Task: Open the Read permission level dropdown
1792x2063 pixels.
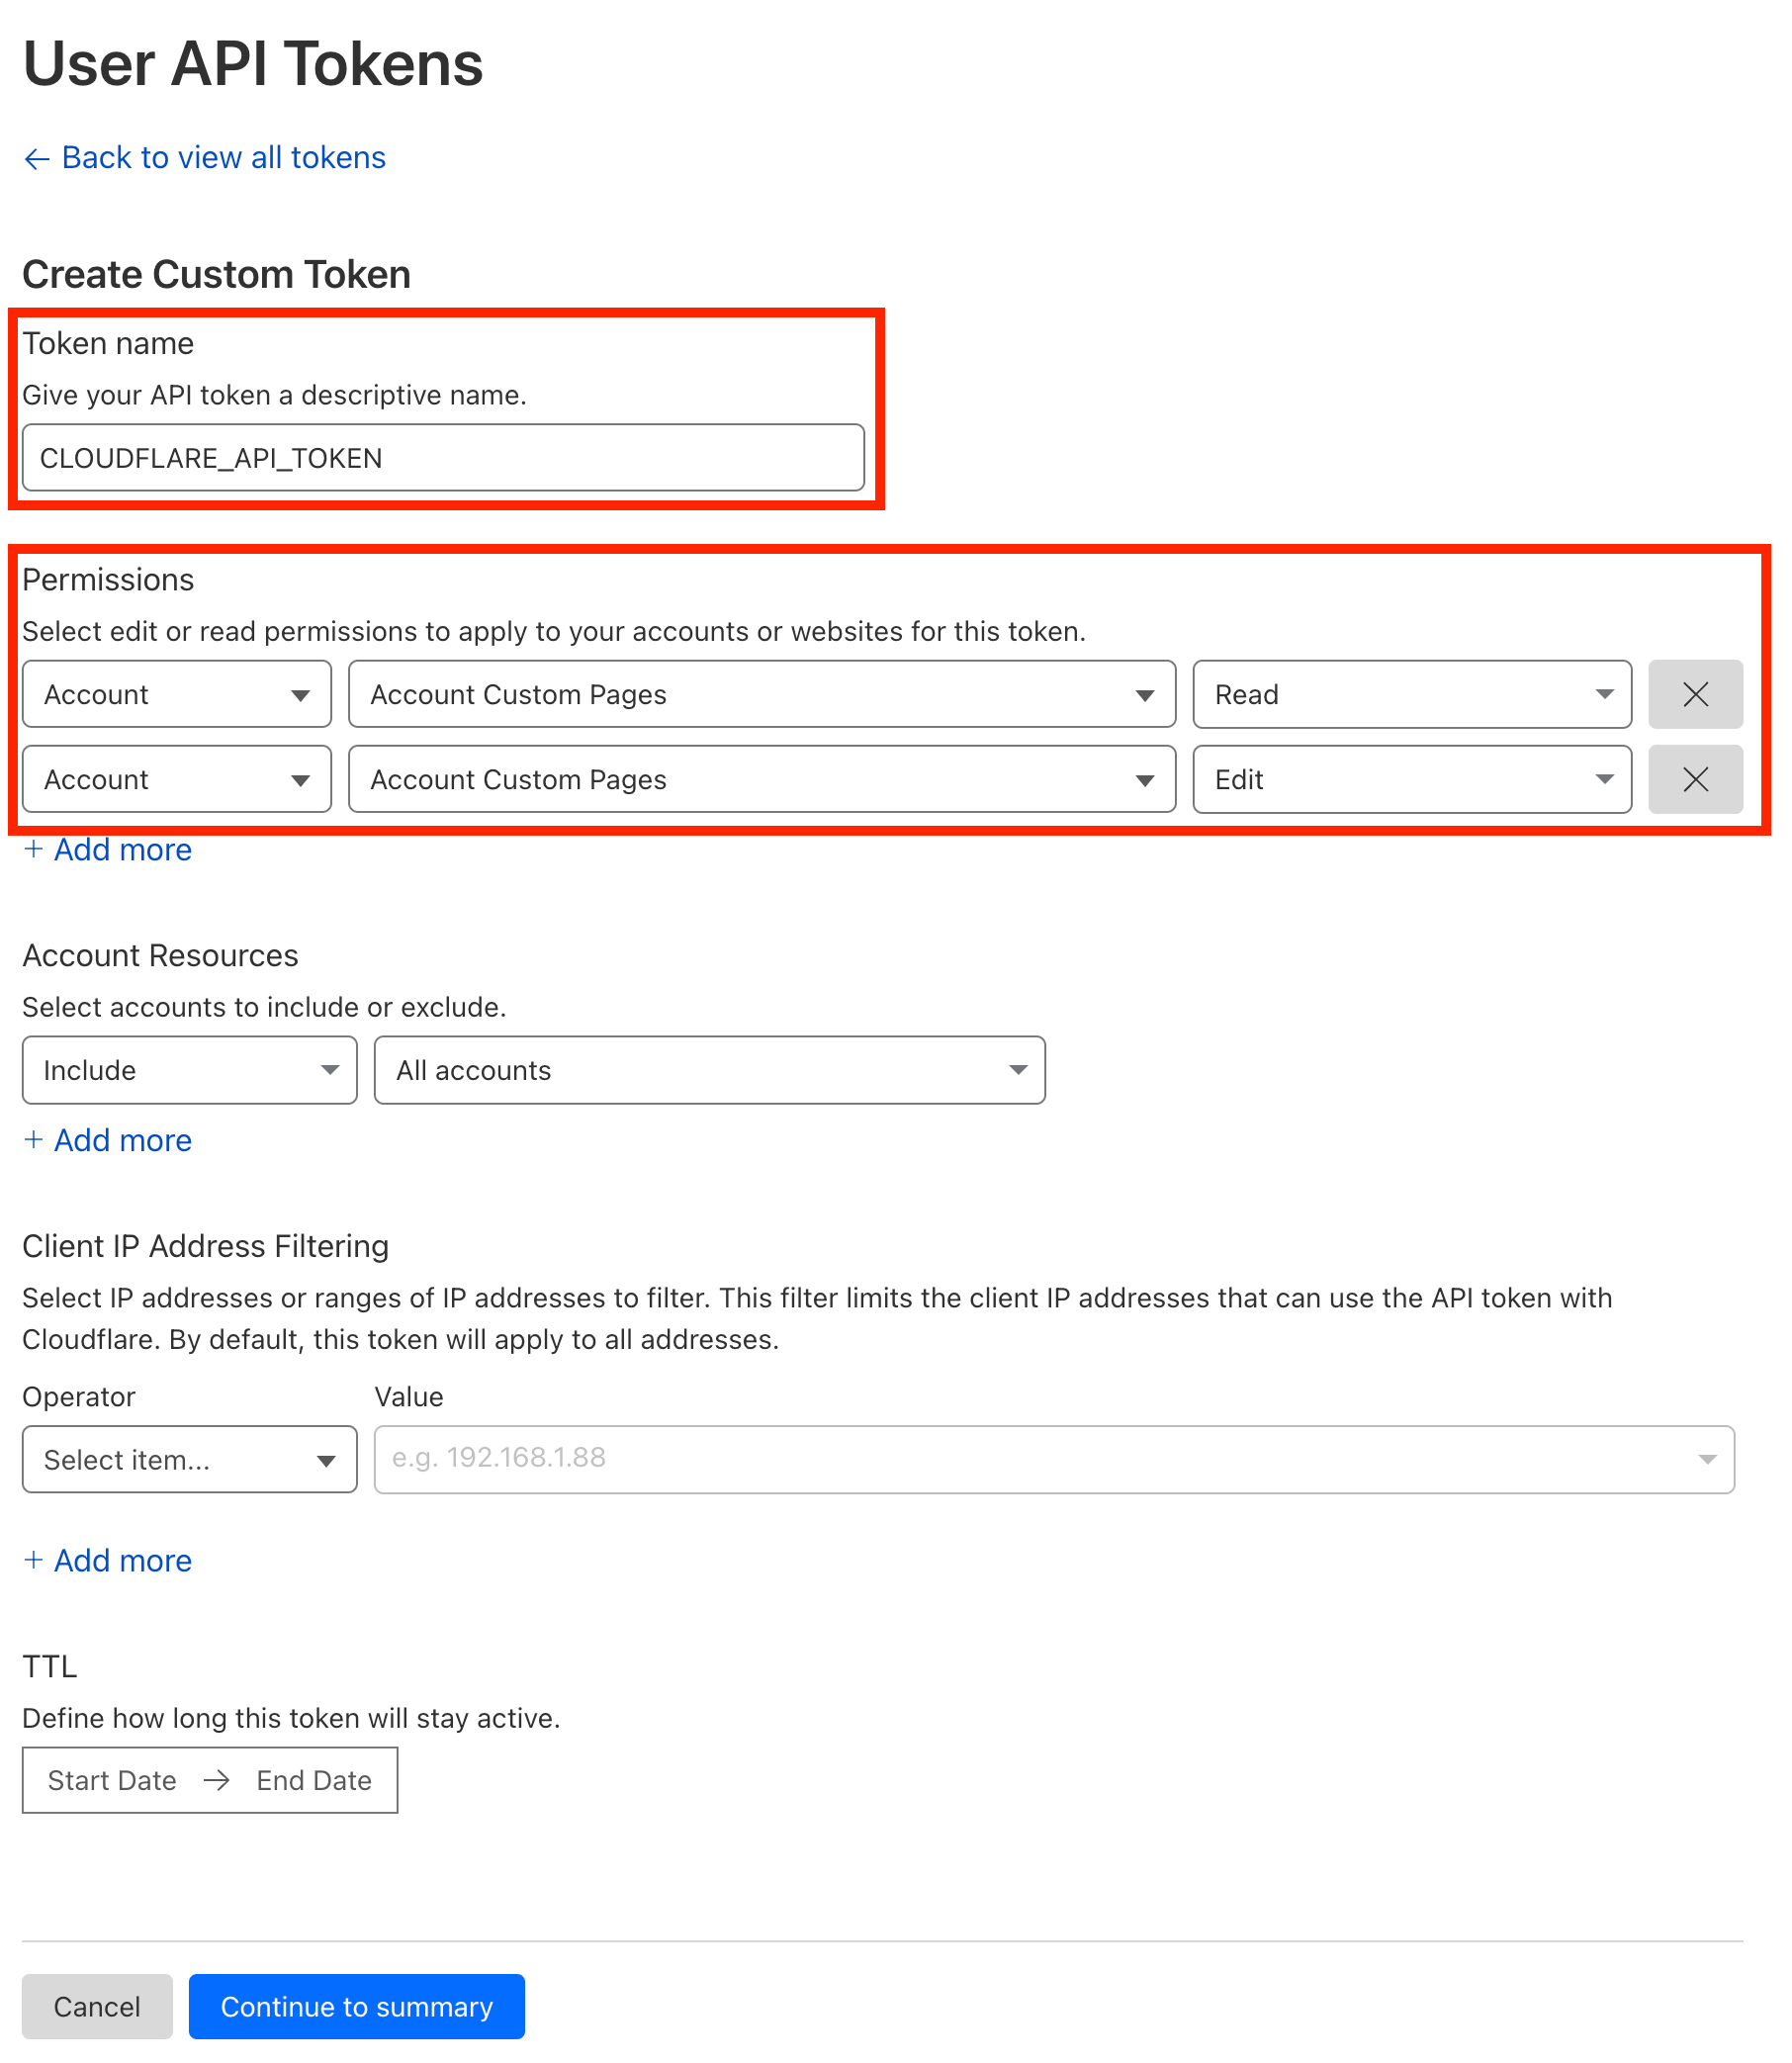Action: coord(1411,694)
